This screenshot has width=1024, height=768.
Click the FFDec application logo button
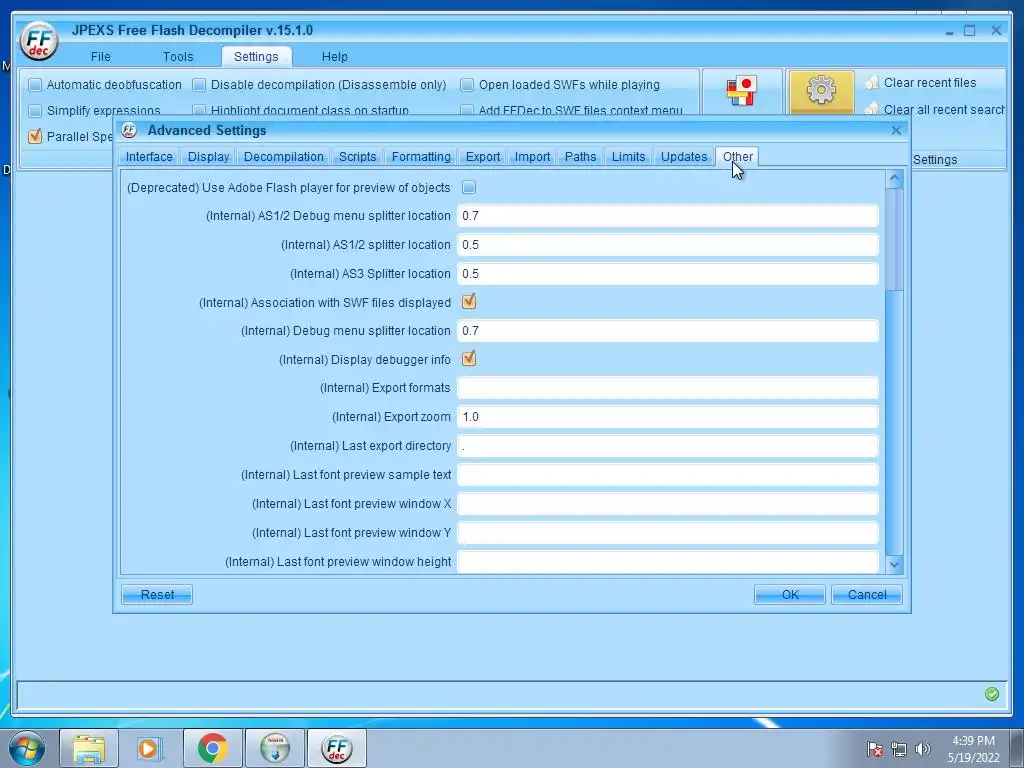pyautogui.click(x=39, y=40)
